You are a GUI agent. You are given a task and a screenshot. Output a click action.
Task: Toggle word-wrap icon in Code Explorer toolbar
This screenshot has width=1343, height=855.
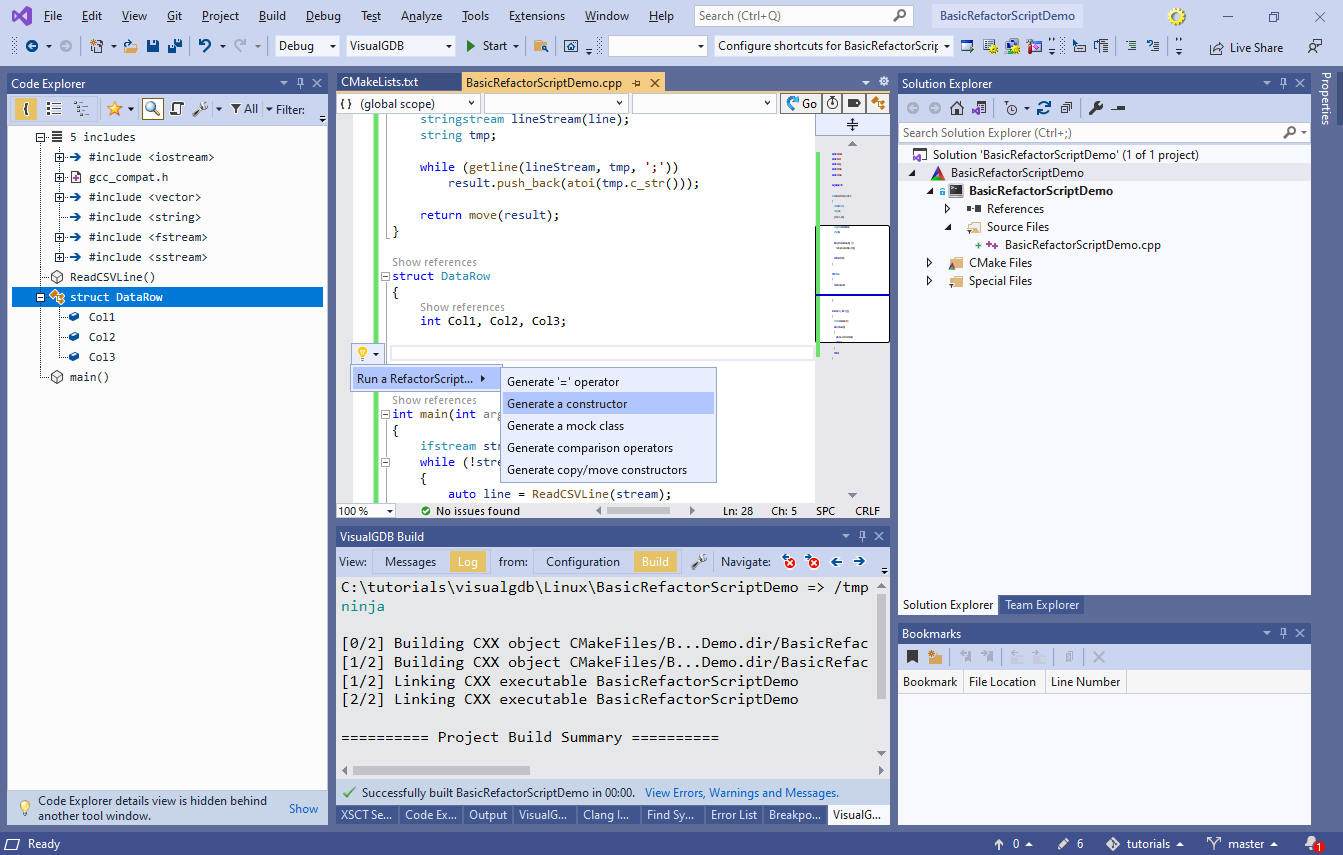(176, 109)
